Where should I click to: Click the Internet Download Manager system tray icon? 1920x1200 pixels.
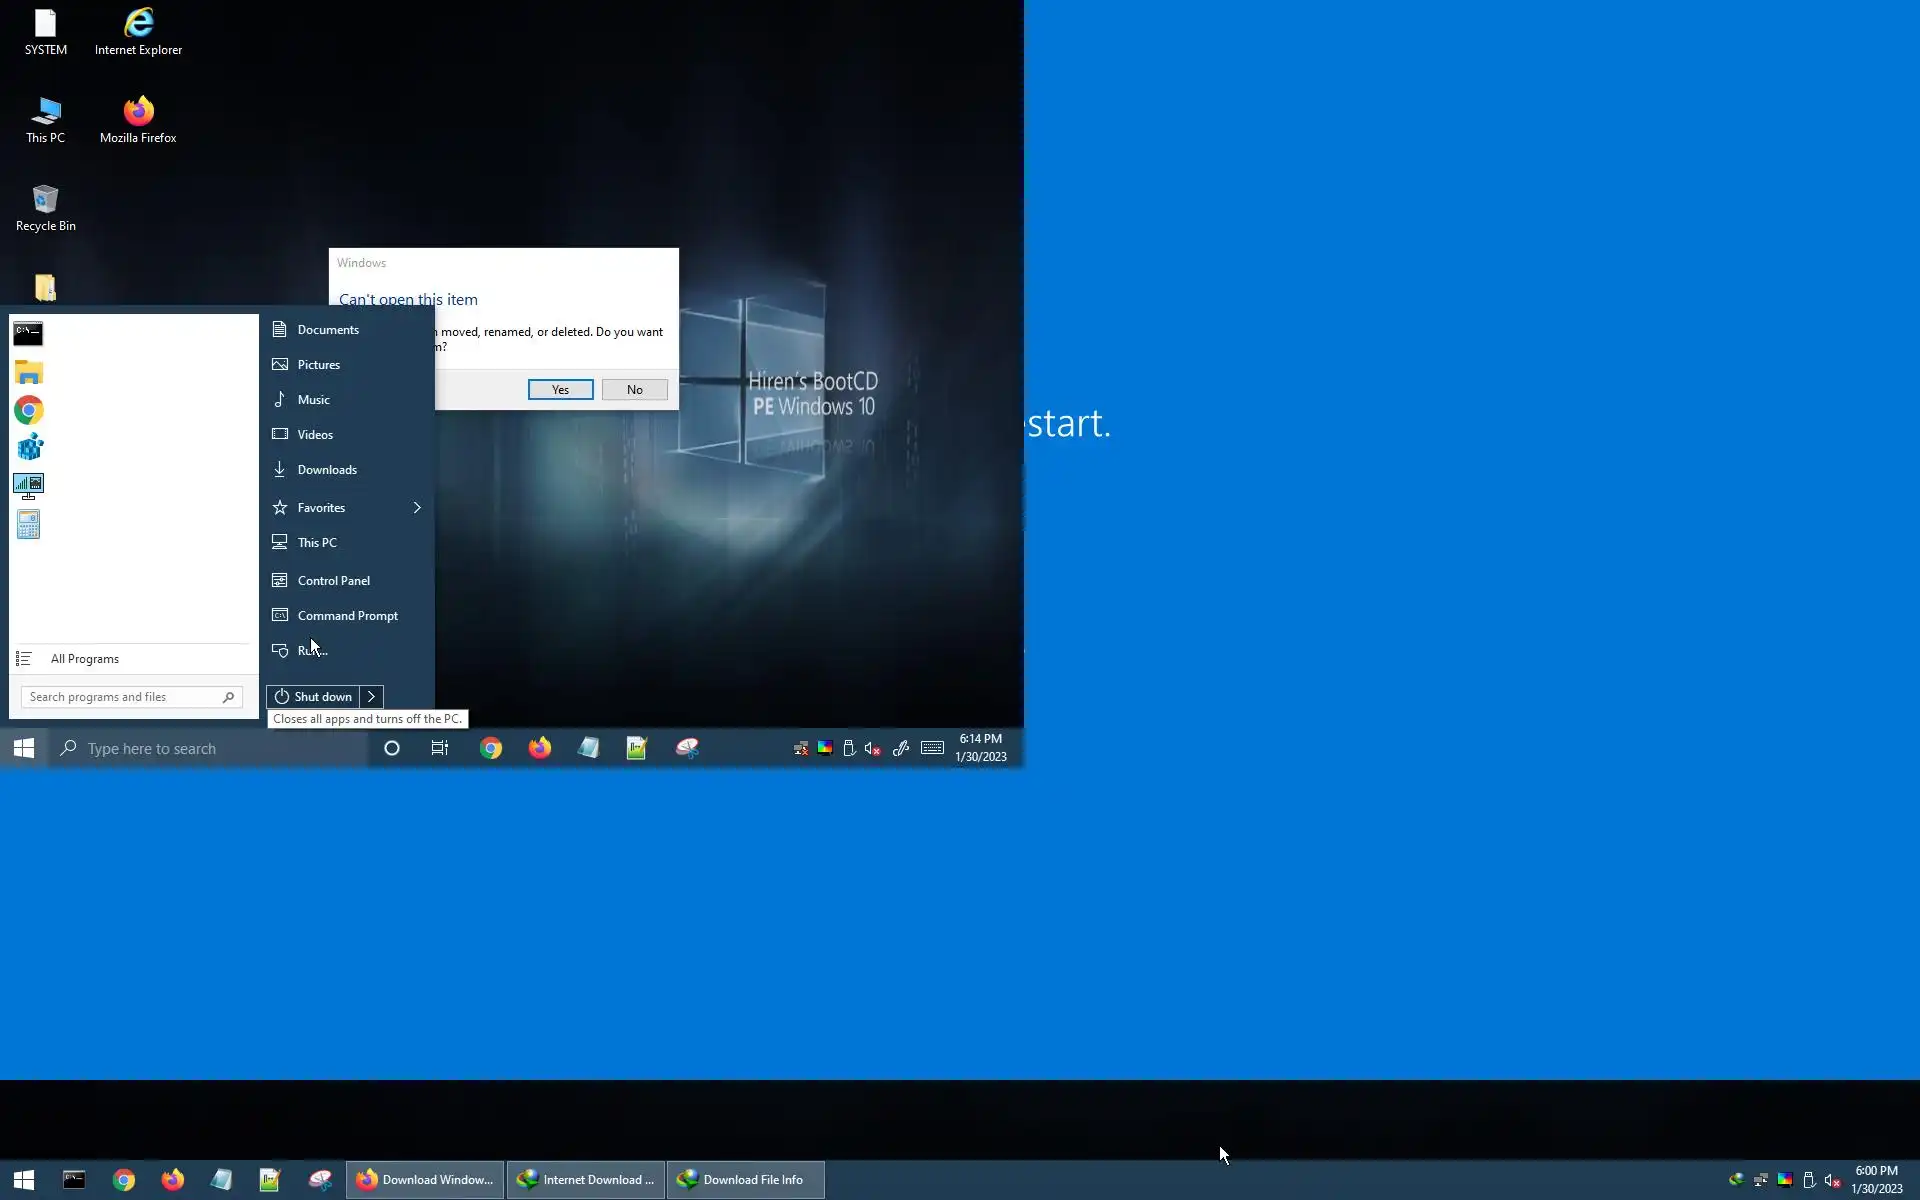point(1736,1180)
